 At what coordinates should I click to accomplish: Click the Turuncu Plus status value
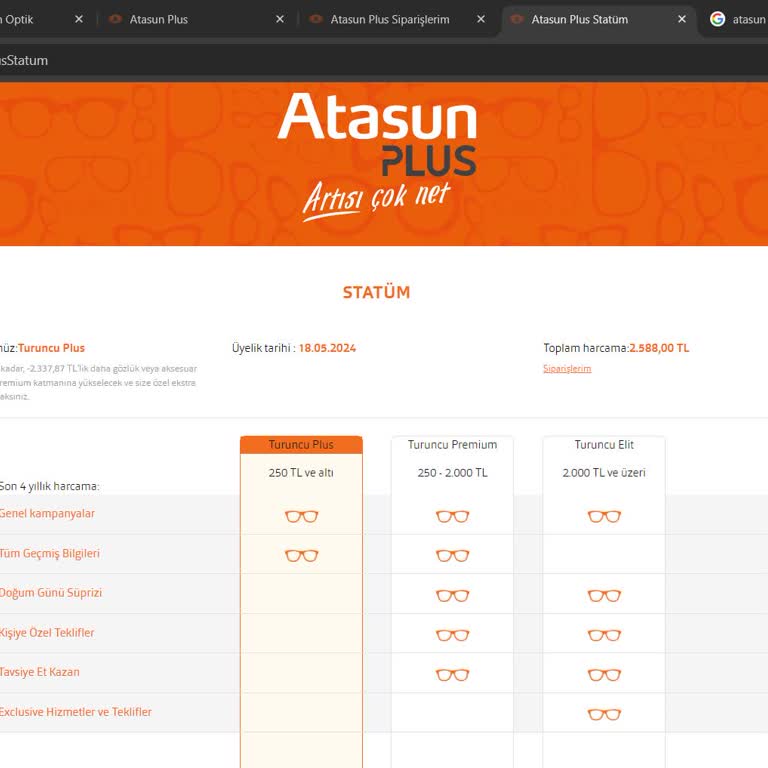coord(51,348)
